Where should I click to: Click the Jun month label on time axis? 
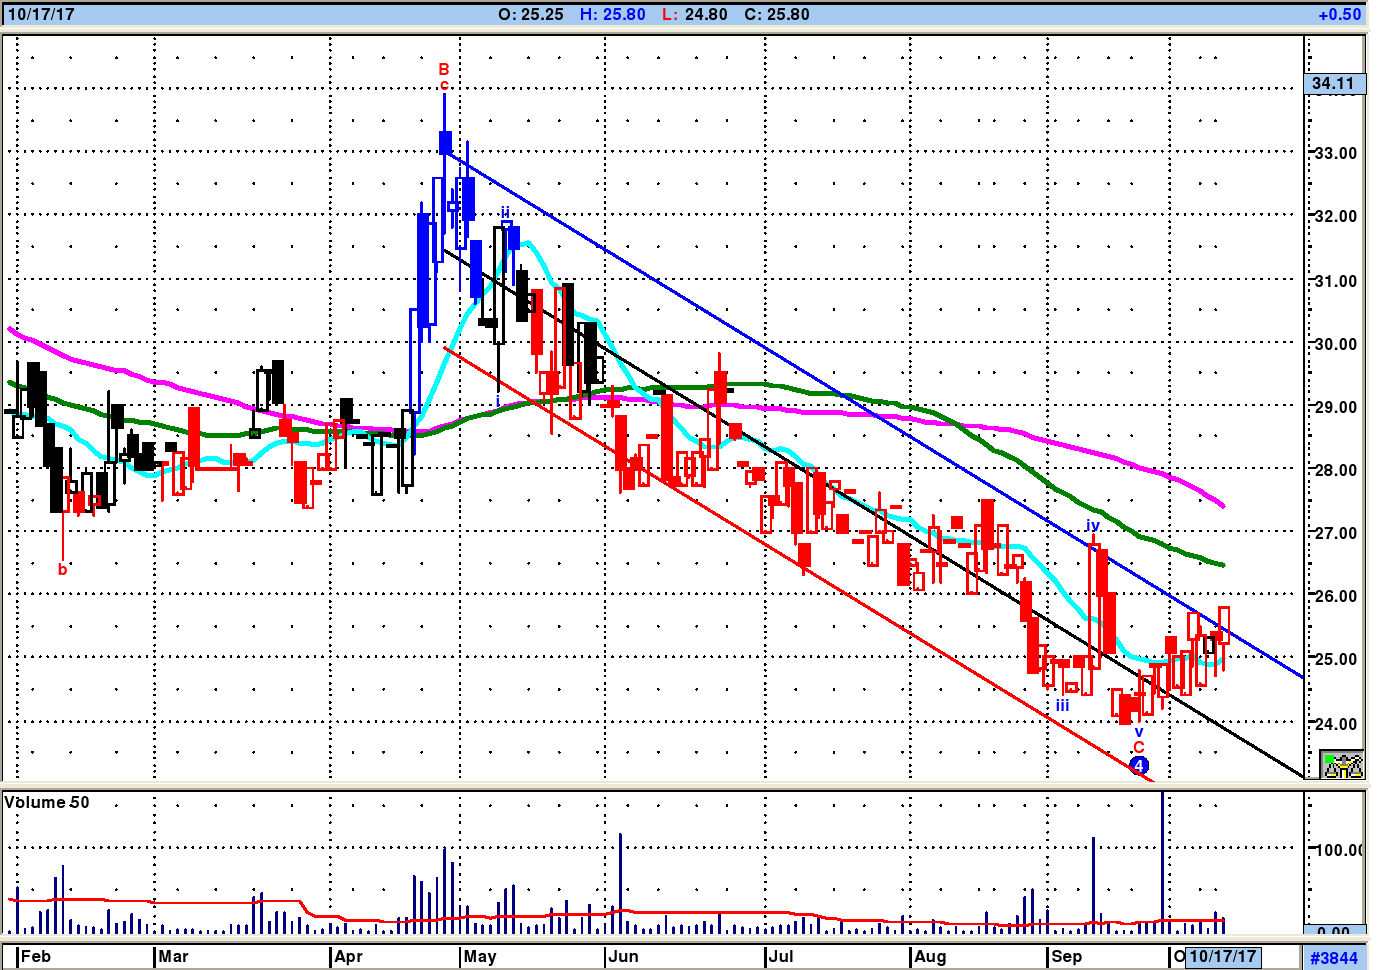tap(623, 957)
